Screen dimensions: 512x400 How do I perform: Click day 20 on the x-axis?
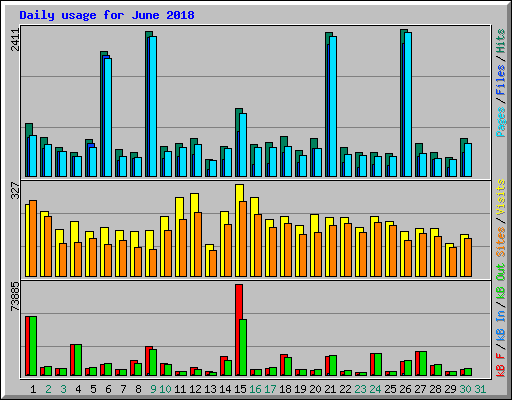click(x=315, y=389)
